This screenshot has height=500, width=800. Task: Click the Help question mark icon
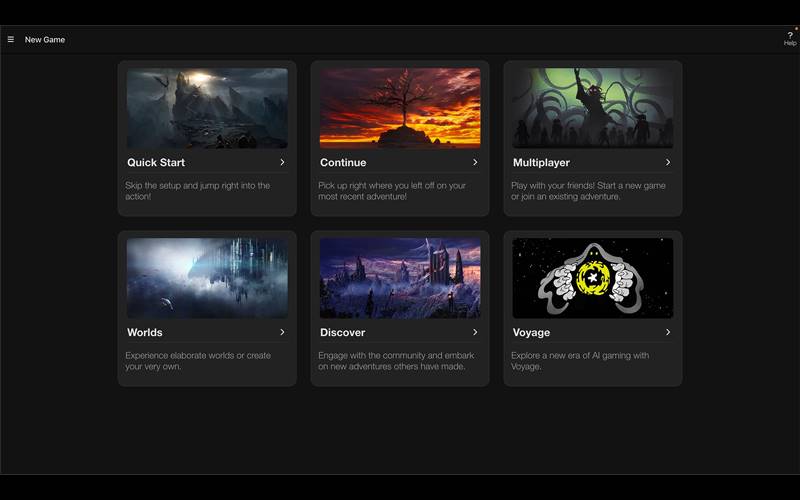point(790,36)
